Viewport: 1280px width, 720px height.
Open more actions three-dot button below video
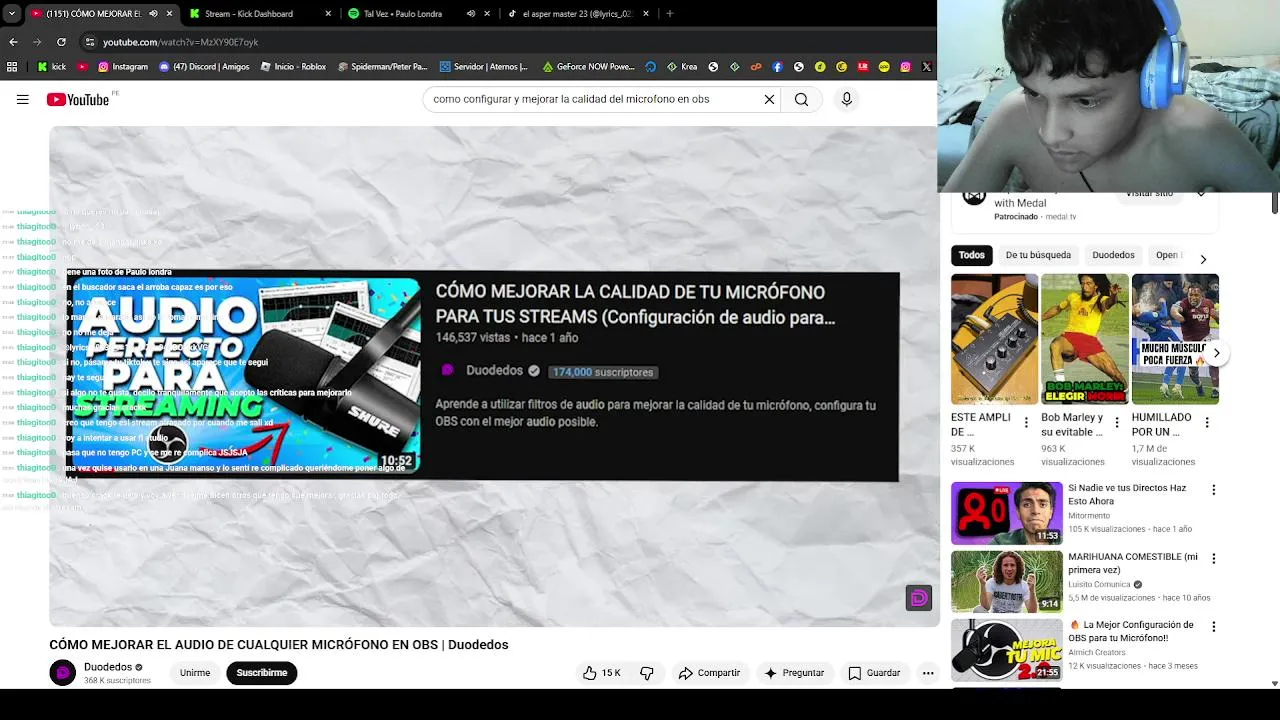[928, 673]
